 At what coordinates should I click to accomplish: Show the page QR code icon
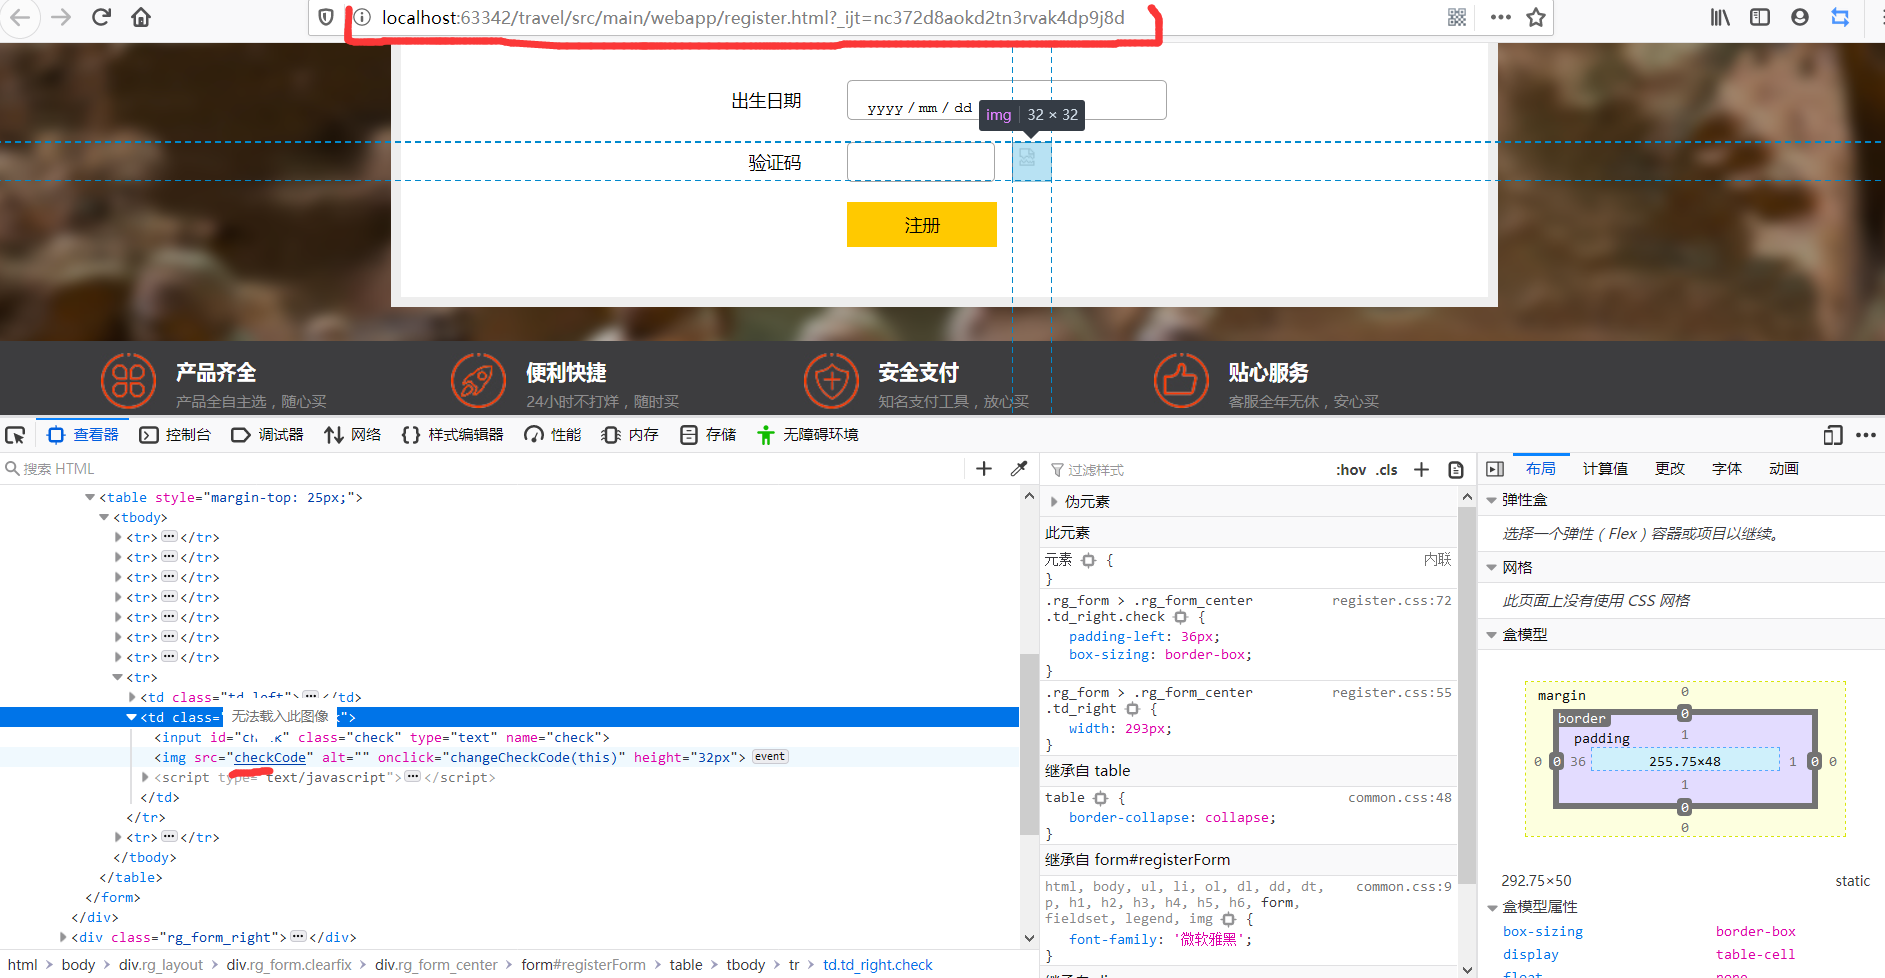(1457, 17)
